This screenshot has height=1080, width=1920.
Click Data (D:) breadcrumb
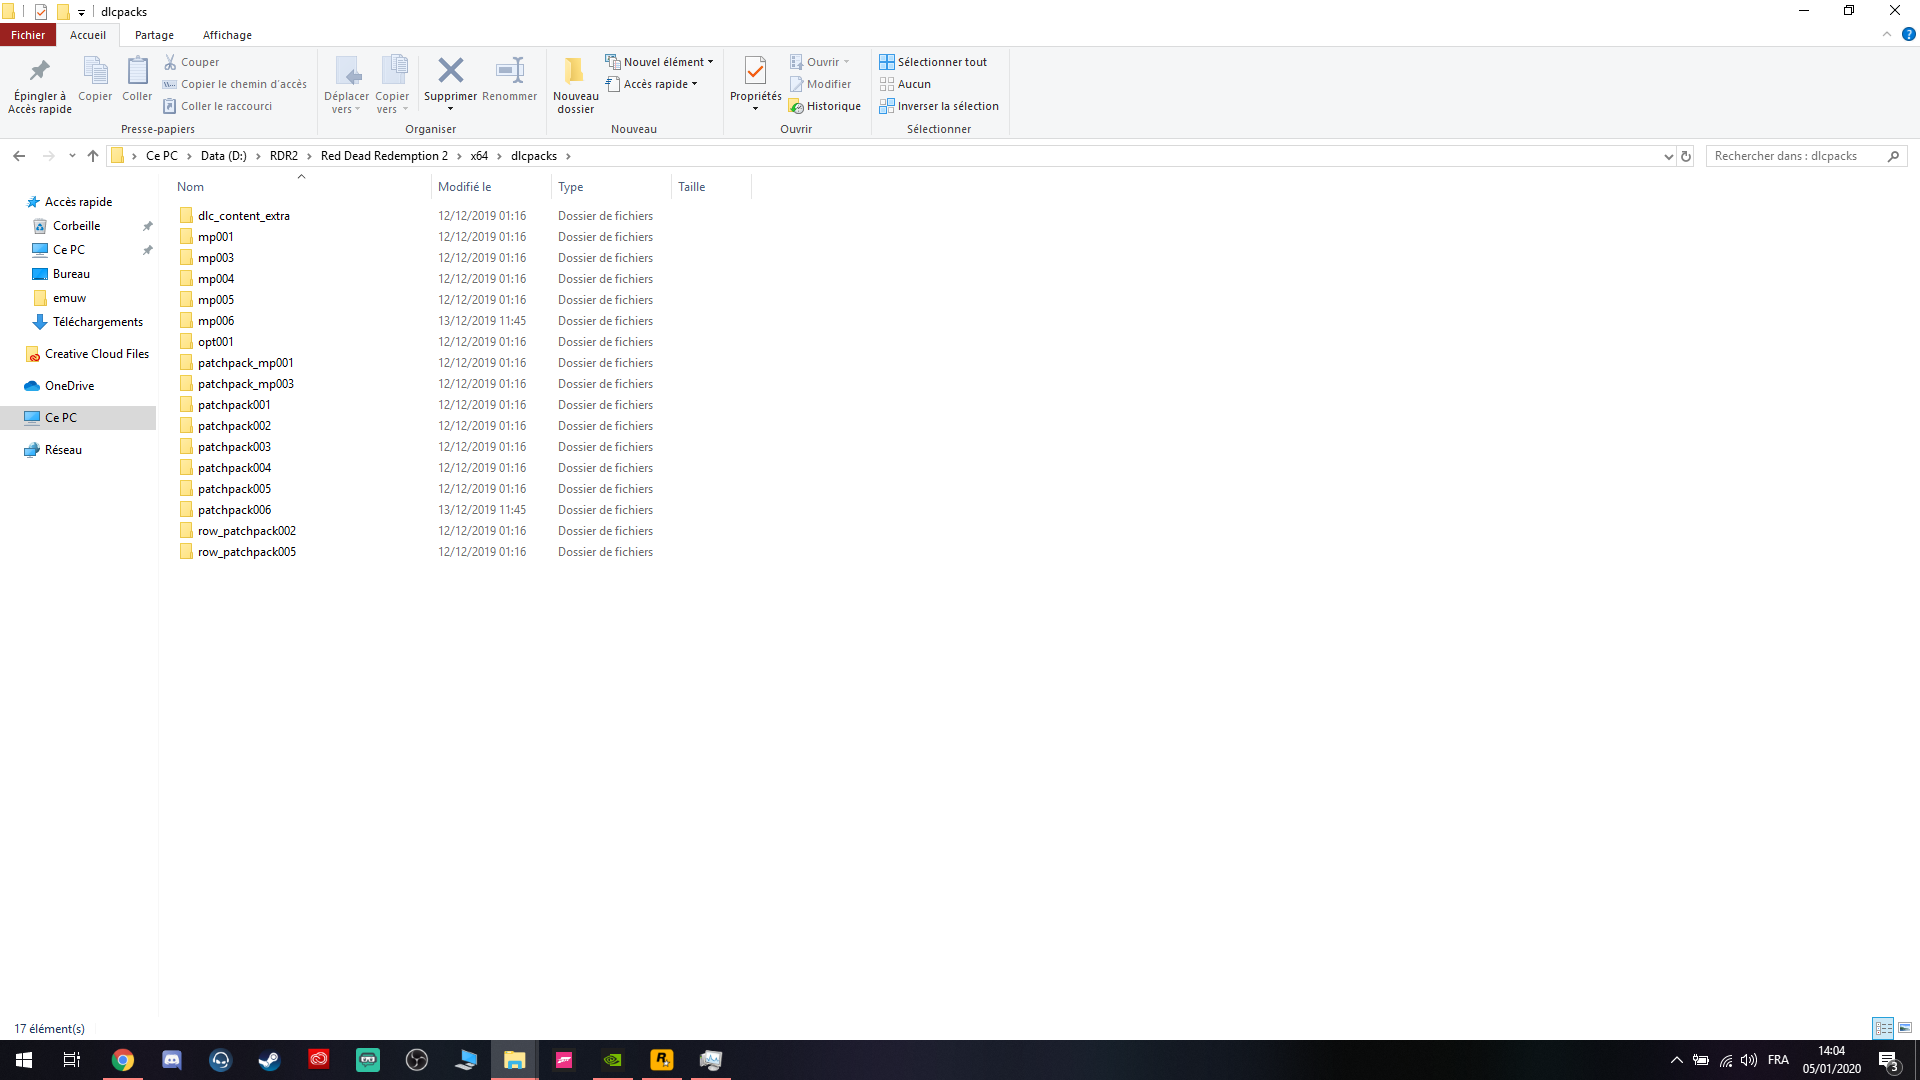(x=224, y=156)
